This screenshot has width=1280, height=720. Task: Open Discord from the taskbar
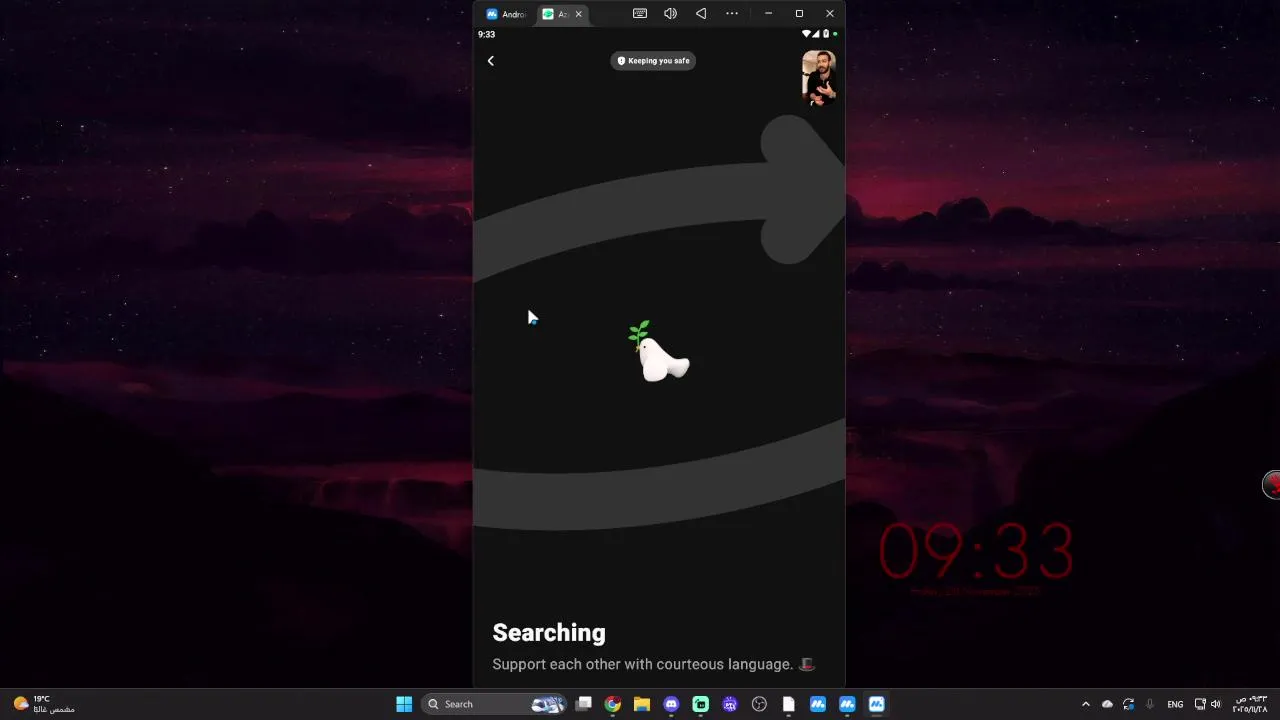[671, 704]
